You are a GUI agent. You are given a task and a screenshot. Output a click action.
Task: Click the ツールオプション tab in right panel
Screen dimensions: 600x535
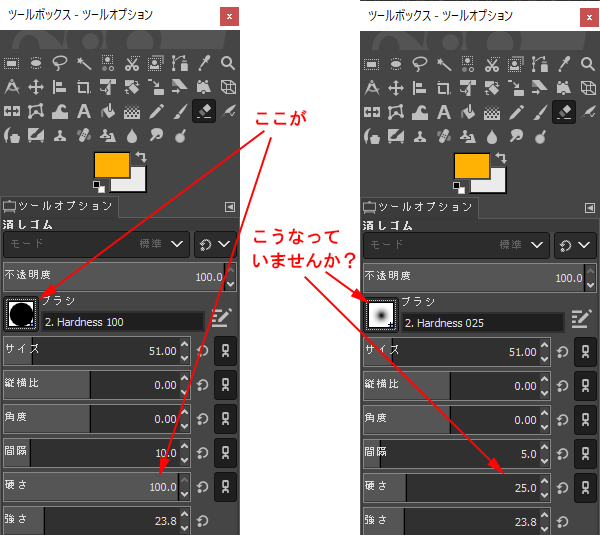[x=420, y=207]
